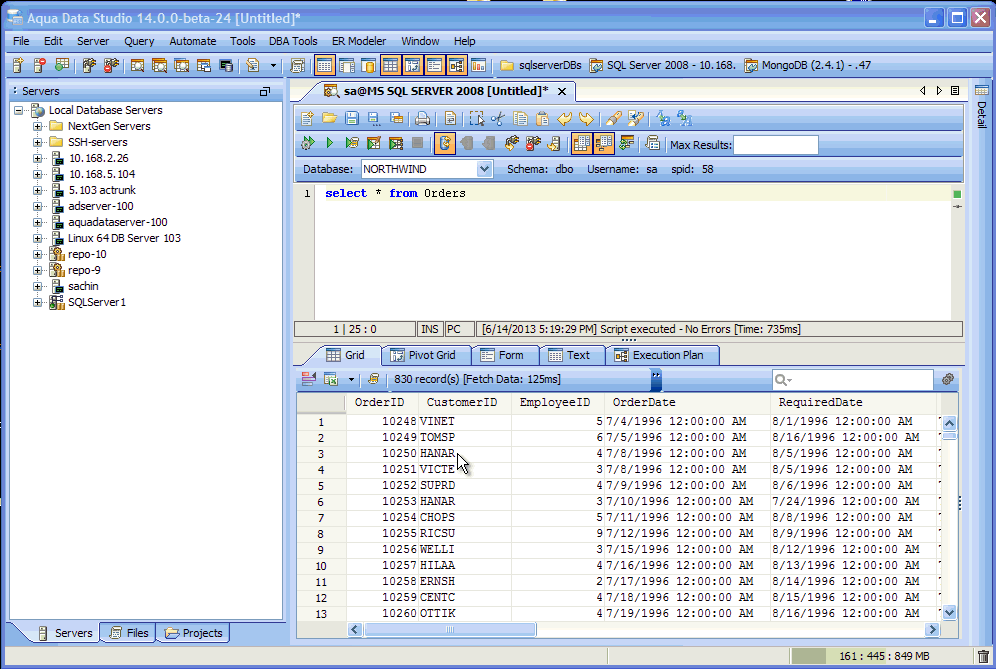This screenshot has width=996, height=669.
Task: Click the New script icon in the editor toolbar
Action: pyautogui.click(x=307, y=118)
